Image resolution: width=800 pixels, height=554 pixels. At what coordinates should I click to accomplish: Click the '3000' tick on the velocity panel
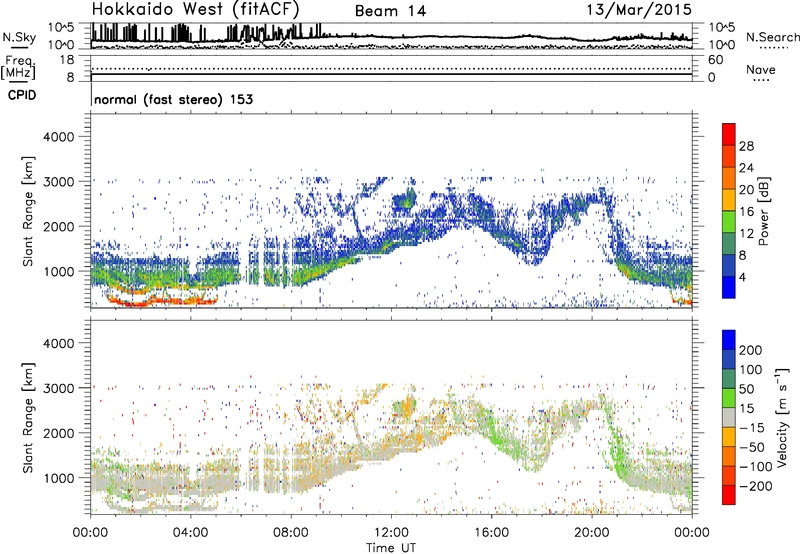(59, 388)
